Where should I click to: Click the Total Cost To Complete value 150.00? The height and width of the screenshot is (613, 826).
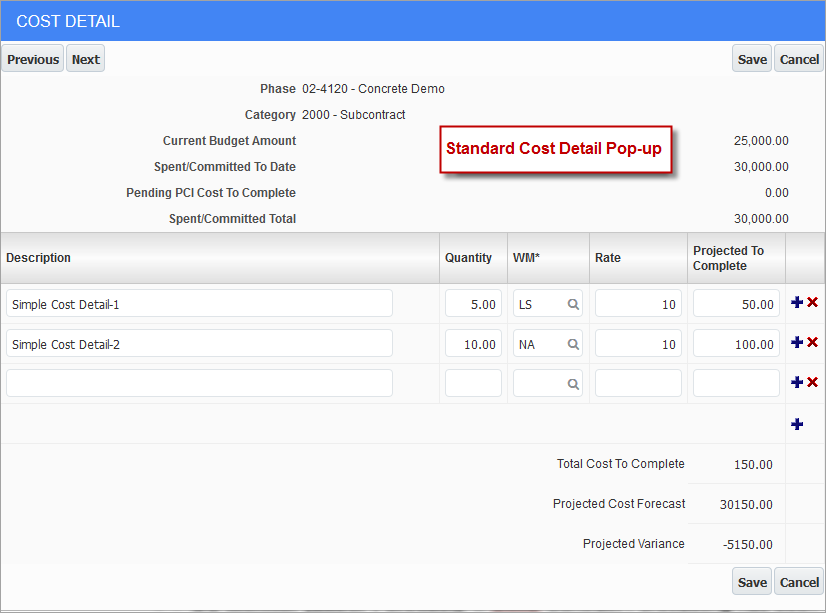click(x=753, y=464)
